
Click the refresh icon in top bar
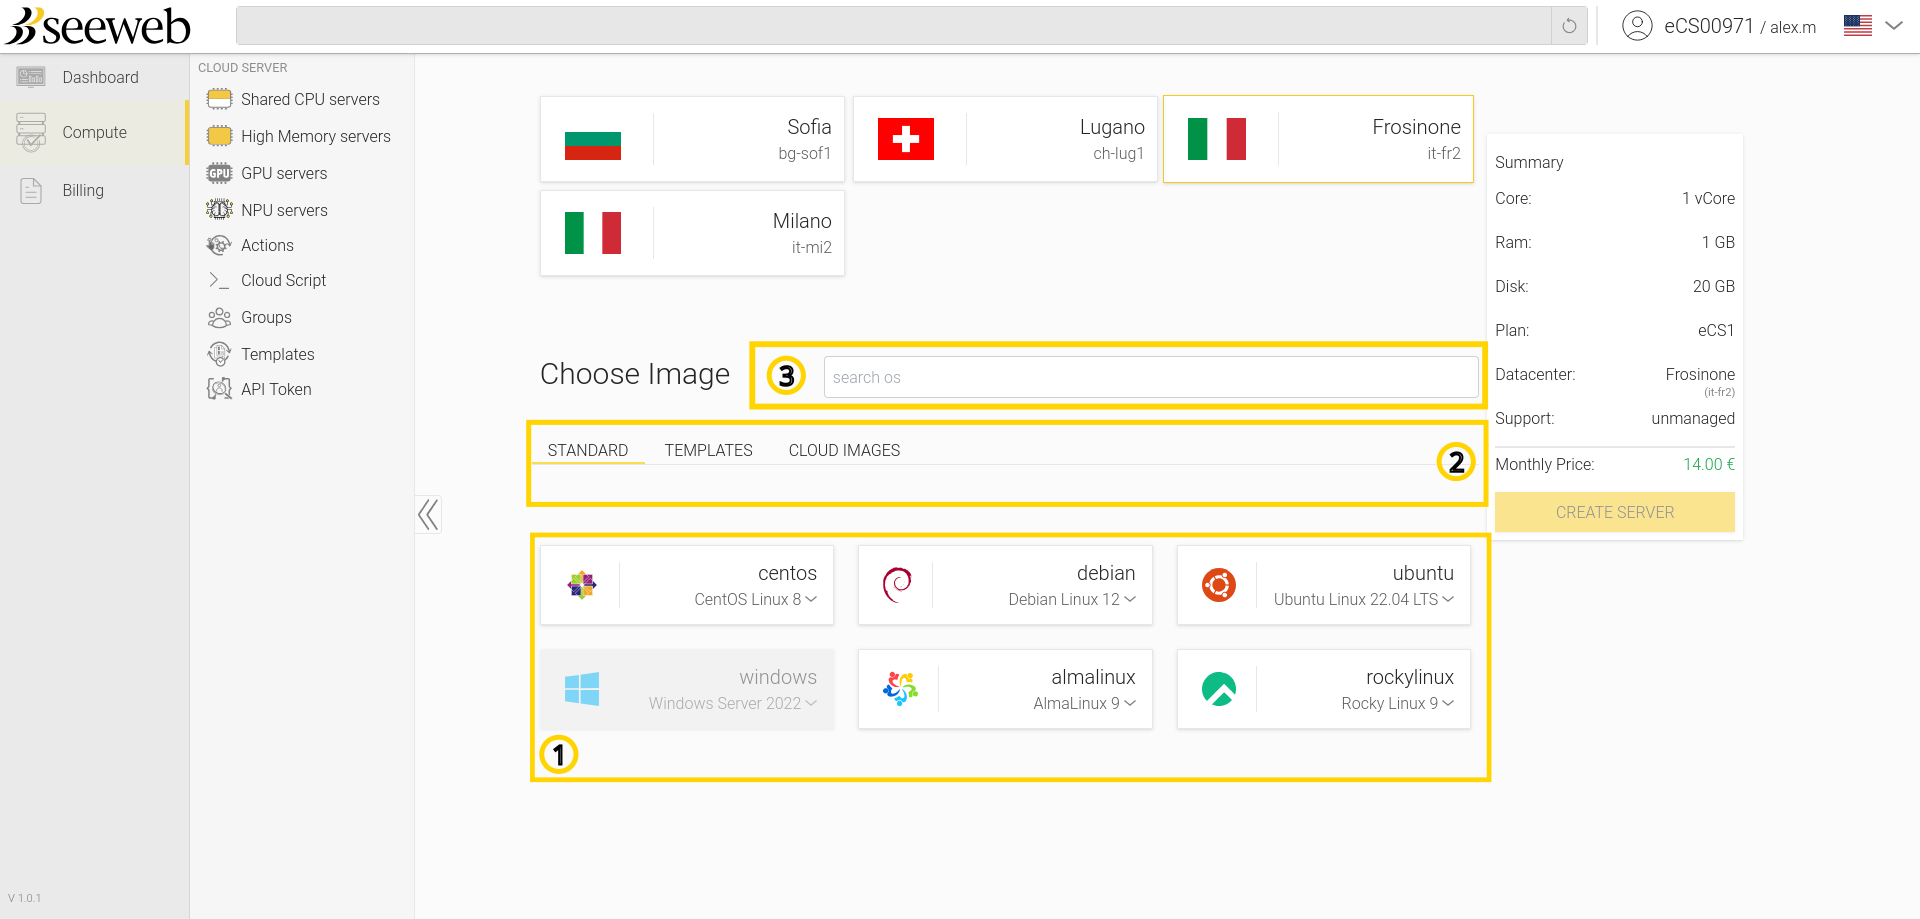click(x=1569, y=26)
